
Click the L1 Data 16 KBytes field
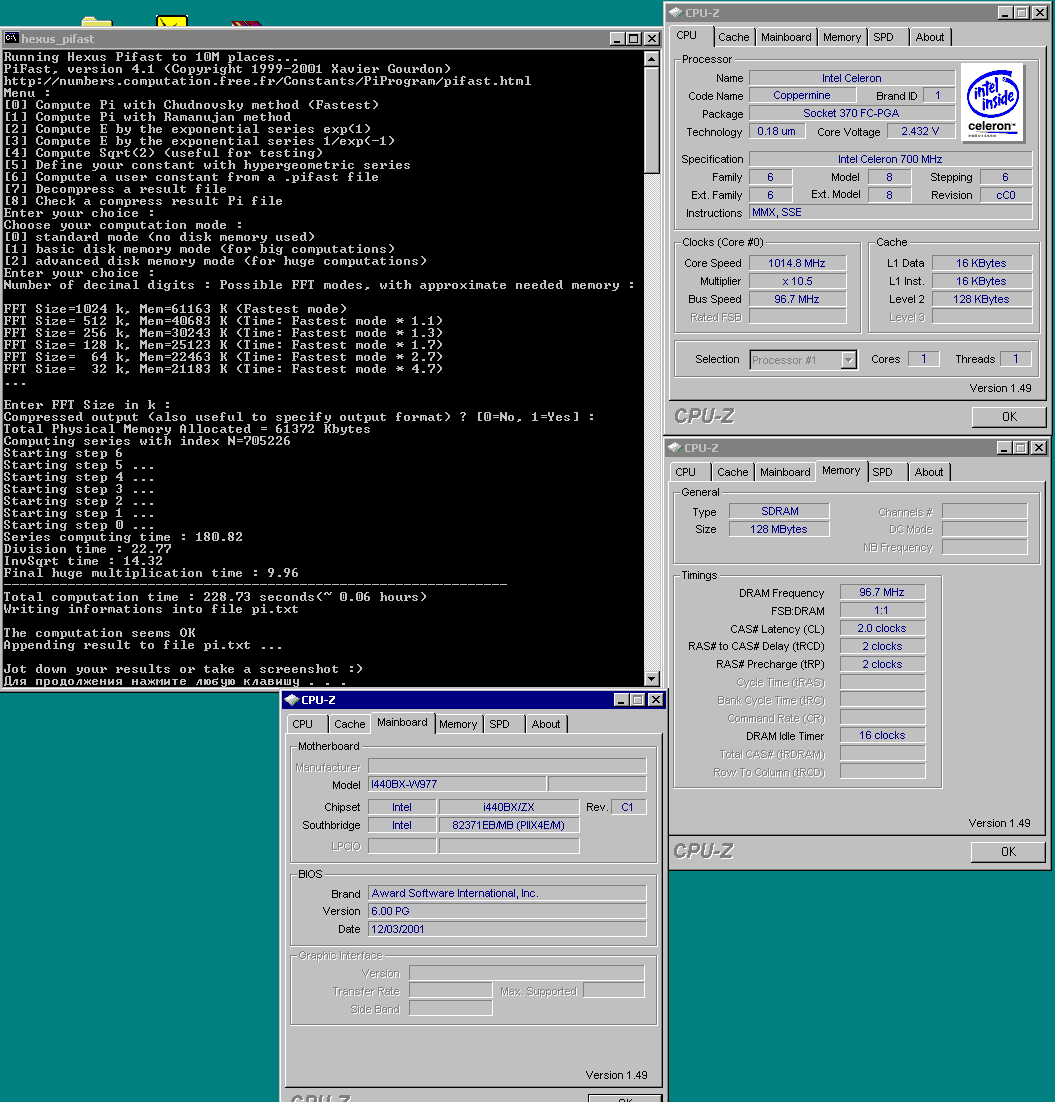(x=982, y=263)
